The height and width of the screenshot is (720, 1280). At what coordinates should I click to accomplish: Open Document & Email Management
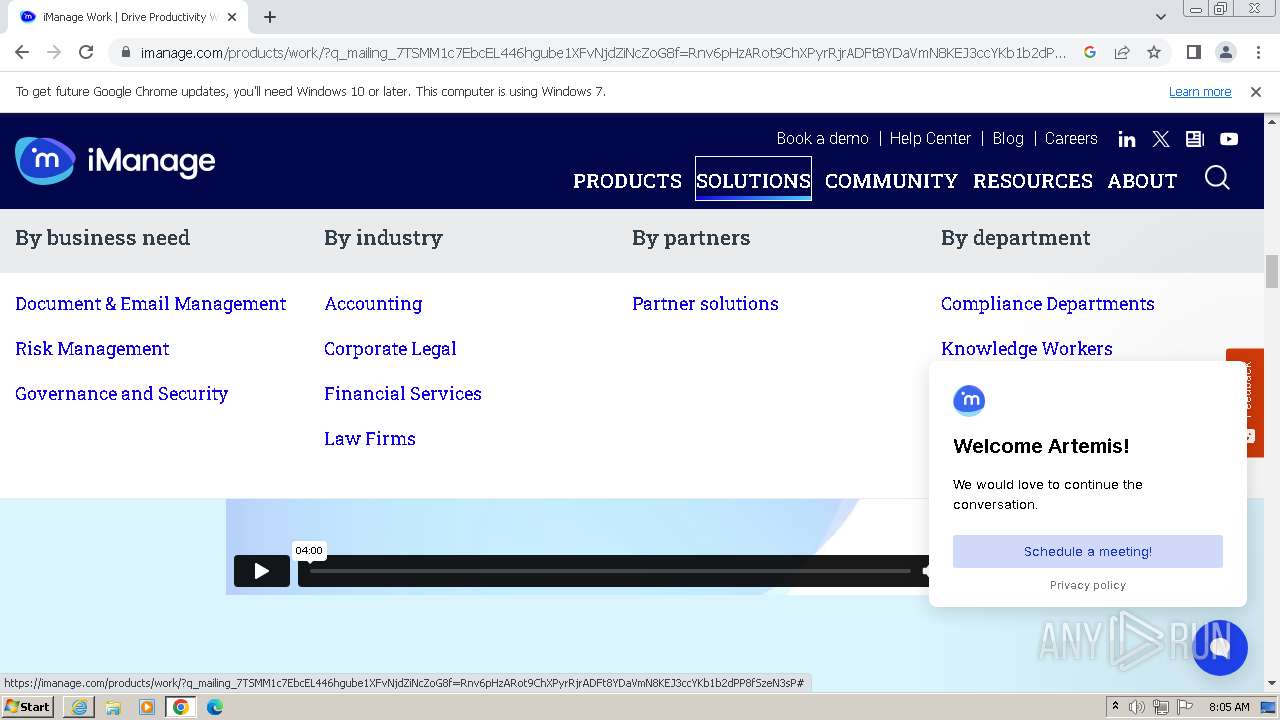[150, 304]
